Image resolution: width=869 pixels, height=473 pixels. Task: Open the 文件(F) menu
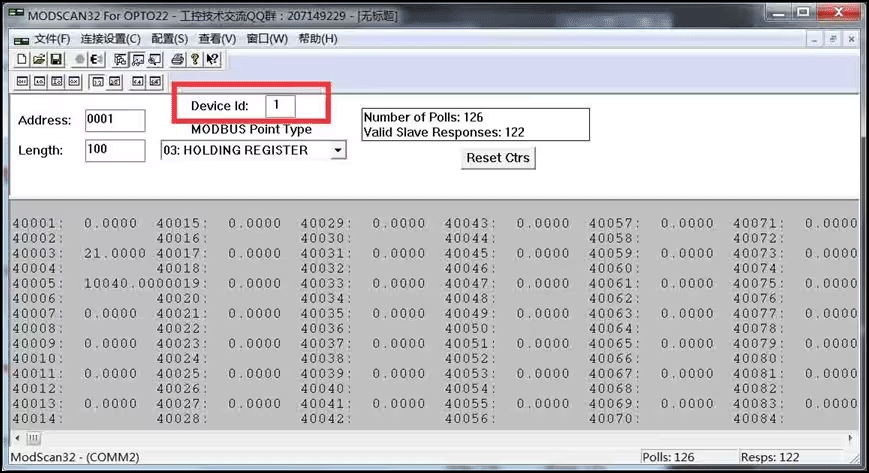[x=52, y=39]
